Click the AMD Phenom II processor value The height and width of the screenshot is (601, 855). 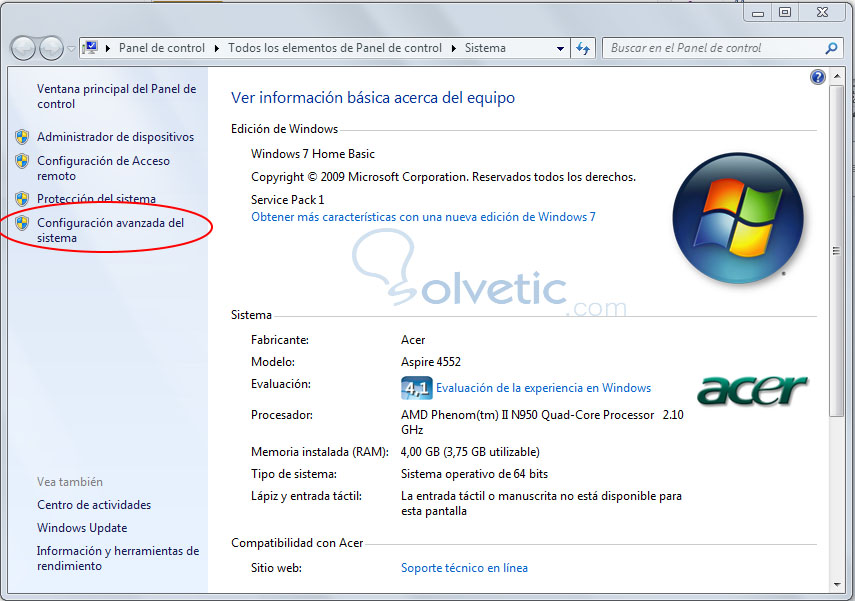coord(542,422)
